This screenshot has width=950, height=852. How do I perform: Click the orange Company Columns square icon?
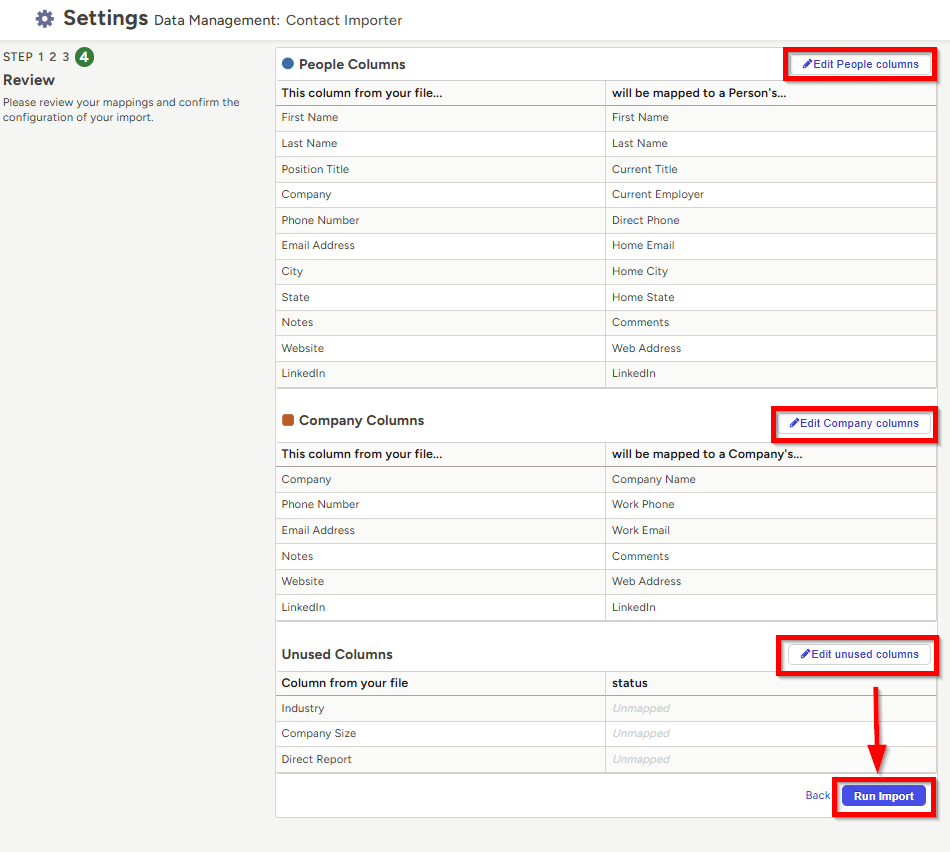tap(288, 420)
